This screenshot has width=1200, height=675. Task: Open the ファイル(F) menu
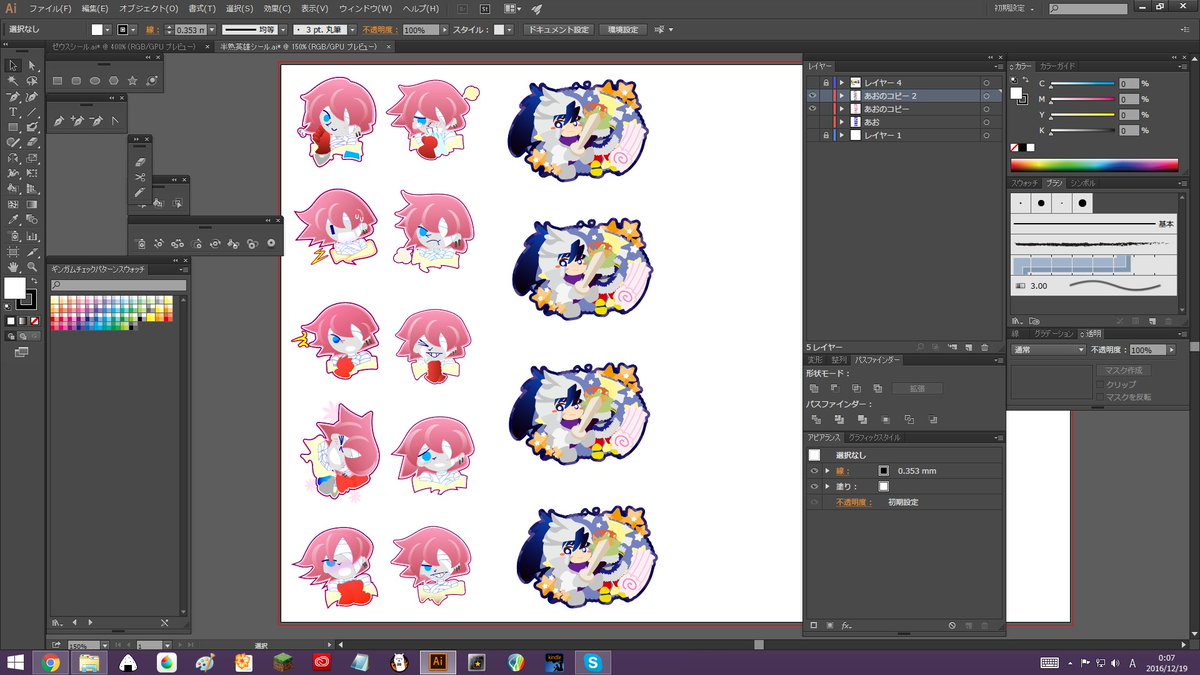coord(50,8)
